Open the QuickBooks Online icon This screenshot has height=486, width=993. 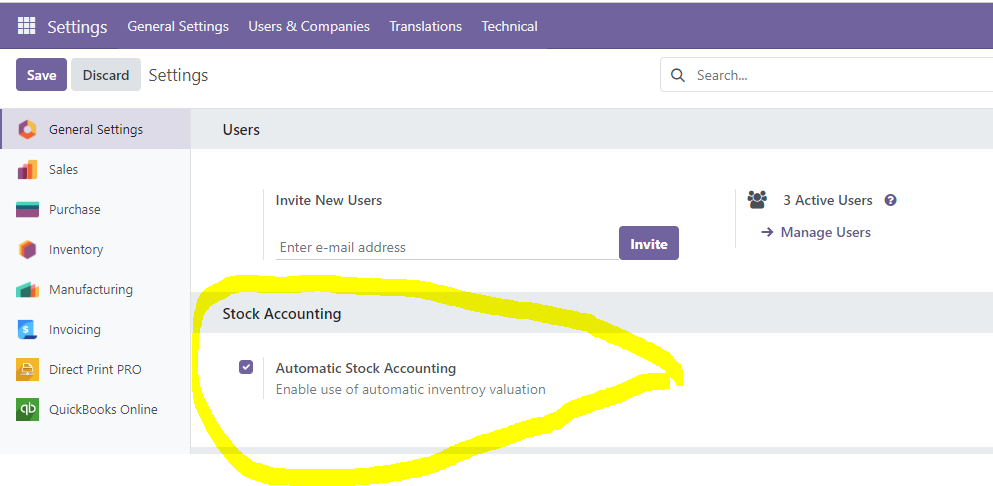[27, 409]
